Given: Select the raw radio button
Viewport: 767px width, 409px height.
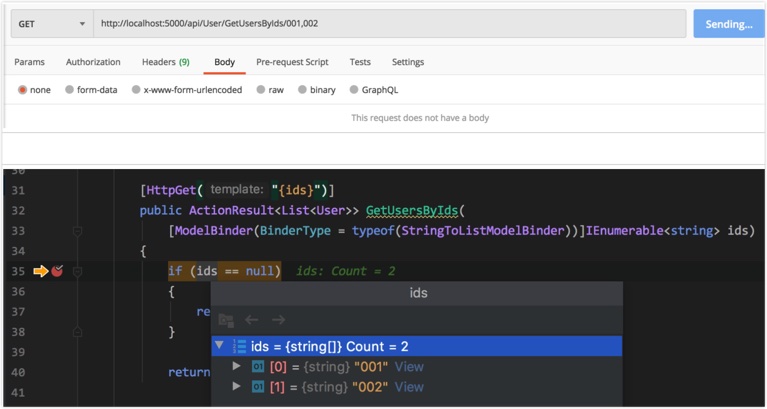Looking at the screenshot, I should (x=261, y=90).
